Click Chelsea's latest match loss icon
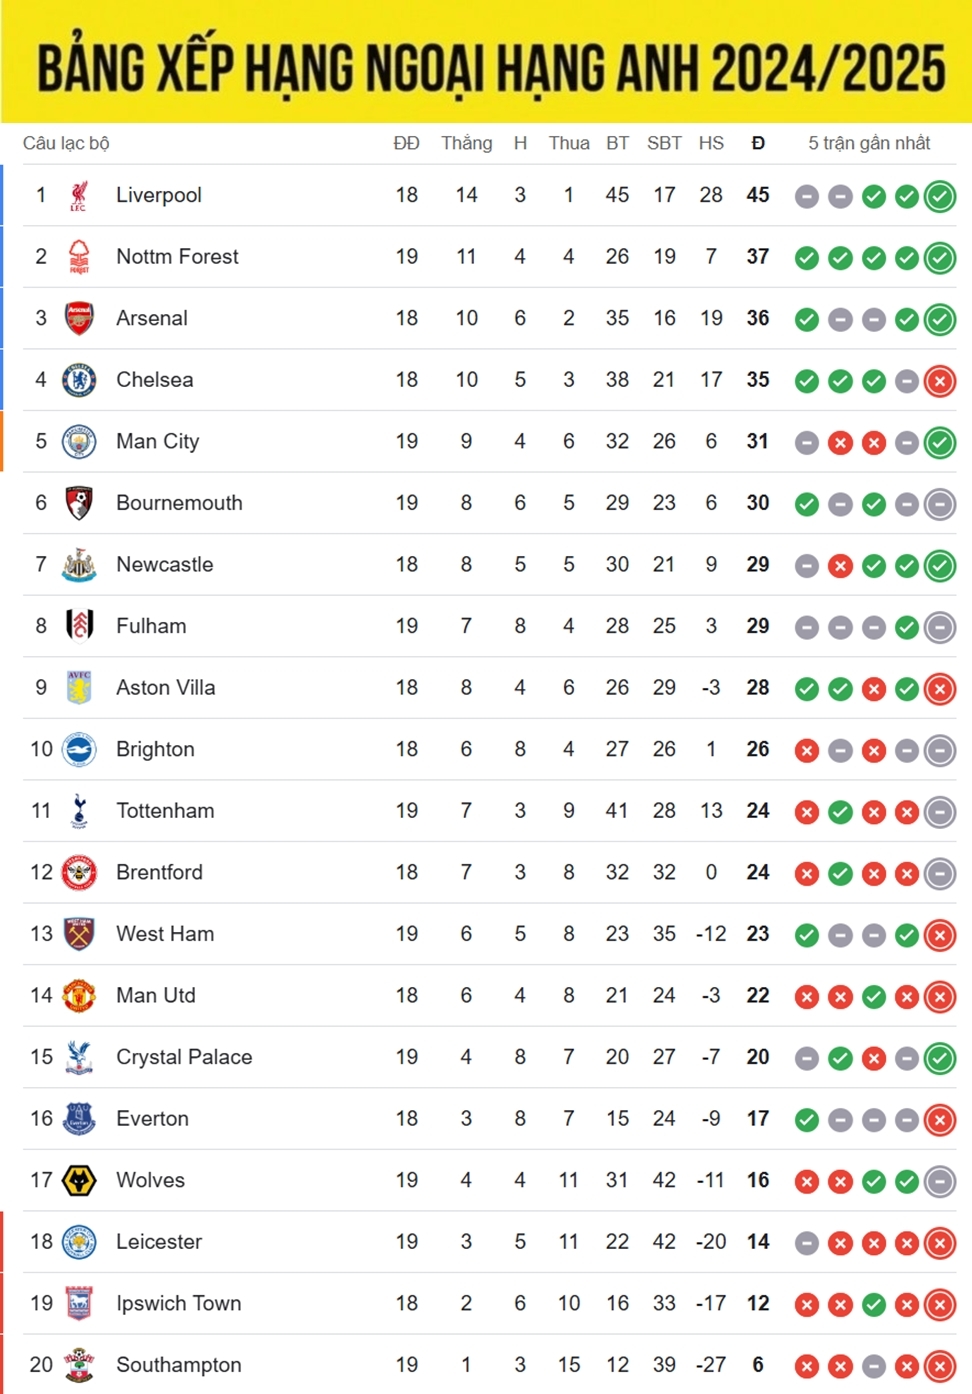The height and width of the screenshot is (1394, 972). 940,381
